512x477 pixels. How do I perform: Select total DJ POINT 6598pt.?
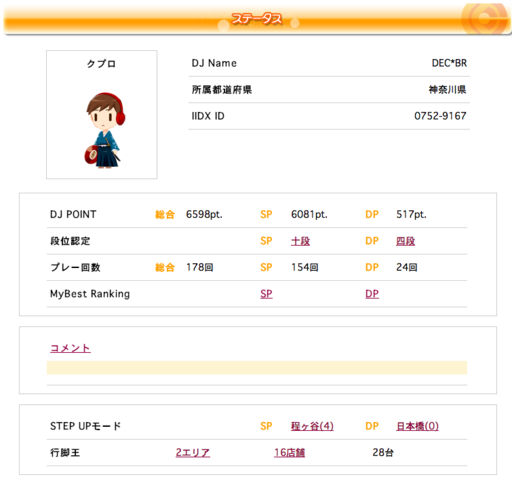[x=204, y=214]
